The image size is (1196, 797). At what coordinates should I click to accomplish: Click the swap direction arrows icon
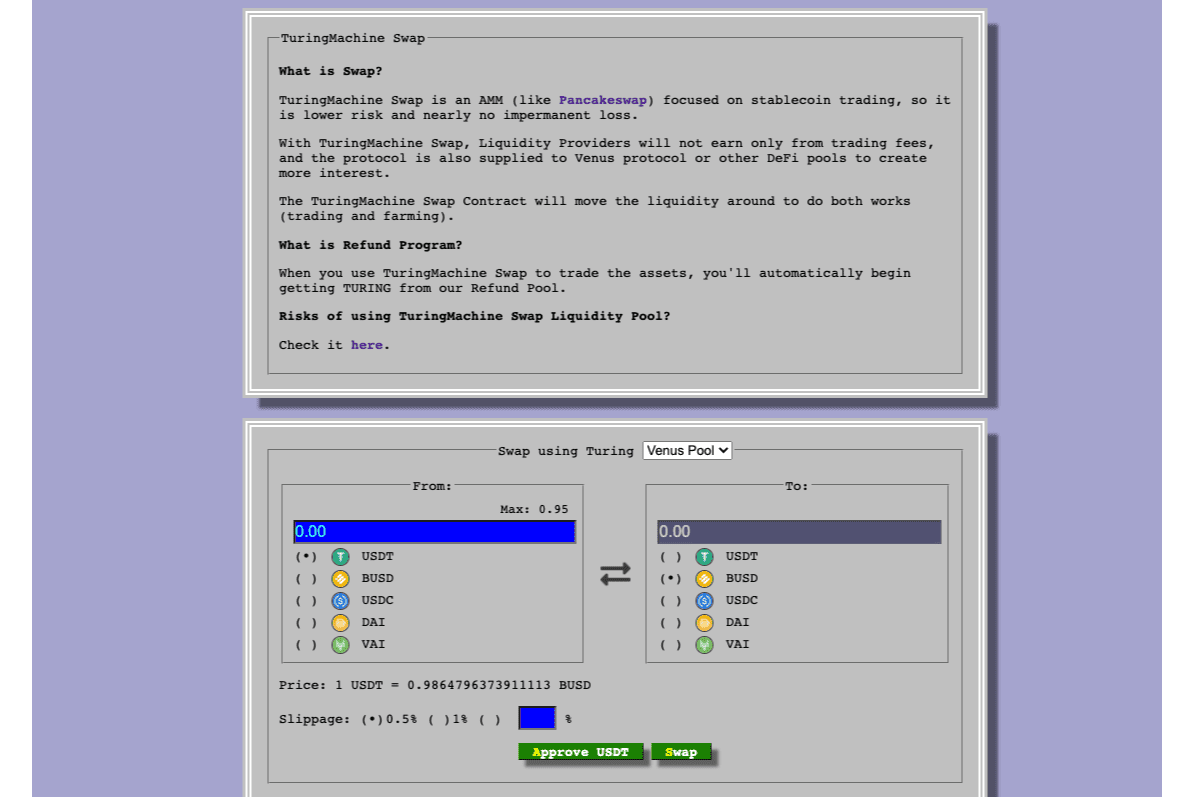pyautogui.click(x=615, y=574)
